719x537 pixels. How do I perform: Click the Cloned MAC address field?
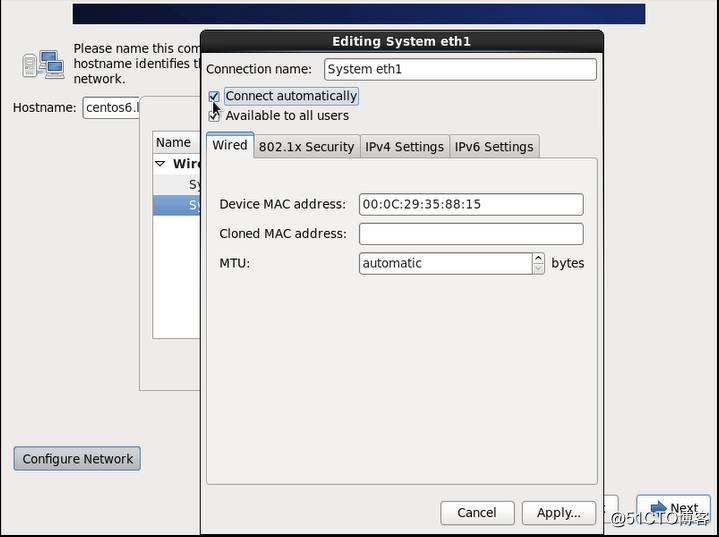[471, 234]
